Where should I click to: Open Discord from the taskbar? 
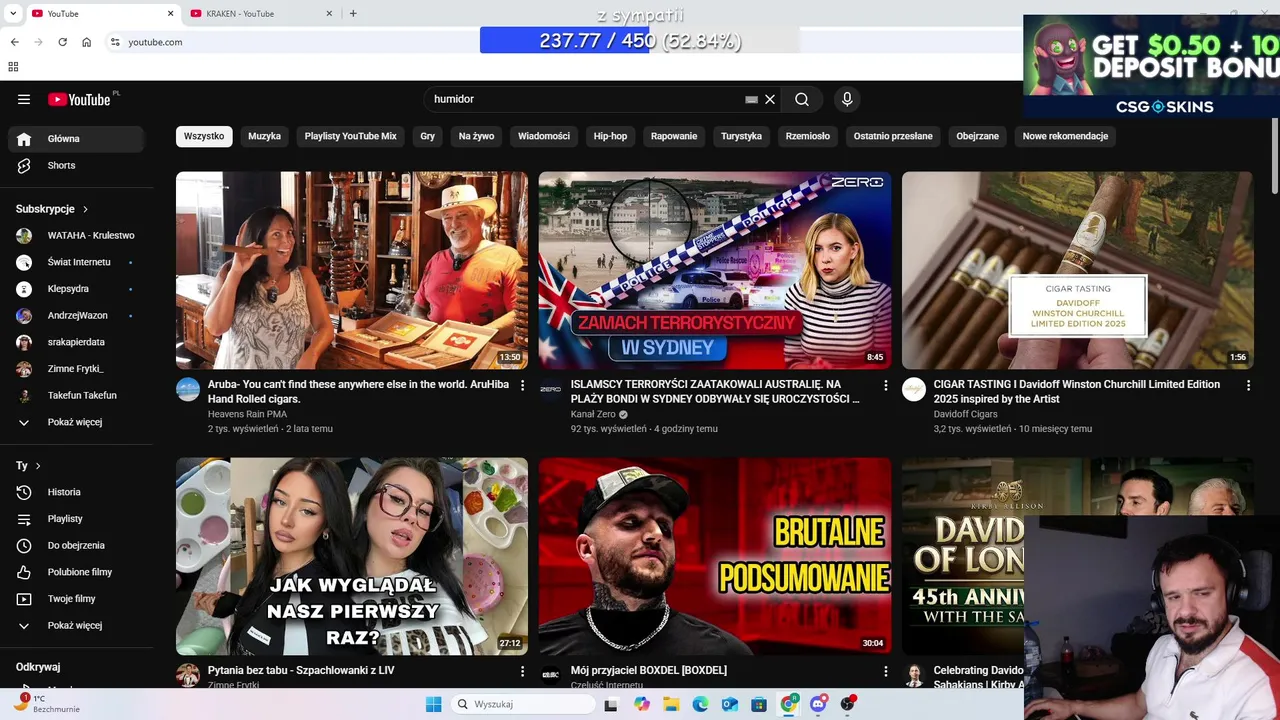[x=818, y=704]
